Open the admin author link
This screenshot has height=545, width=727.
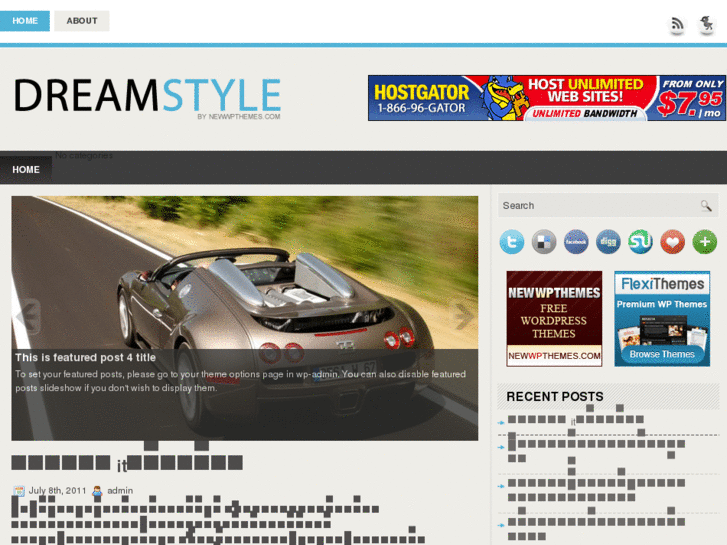(120, 491)
